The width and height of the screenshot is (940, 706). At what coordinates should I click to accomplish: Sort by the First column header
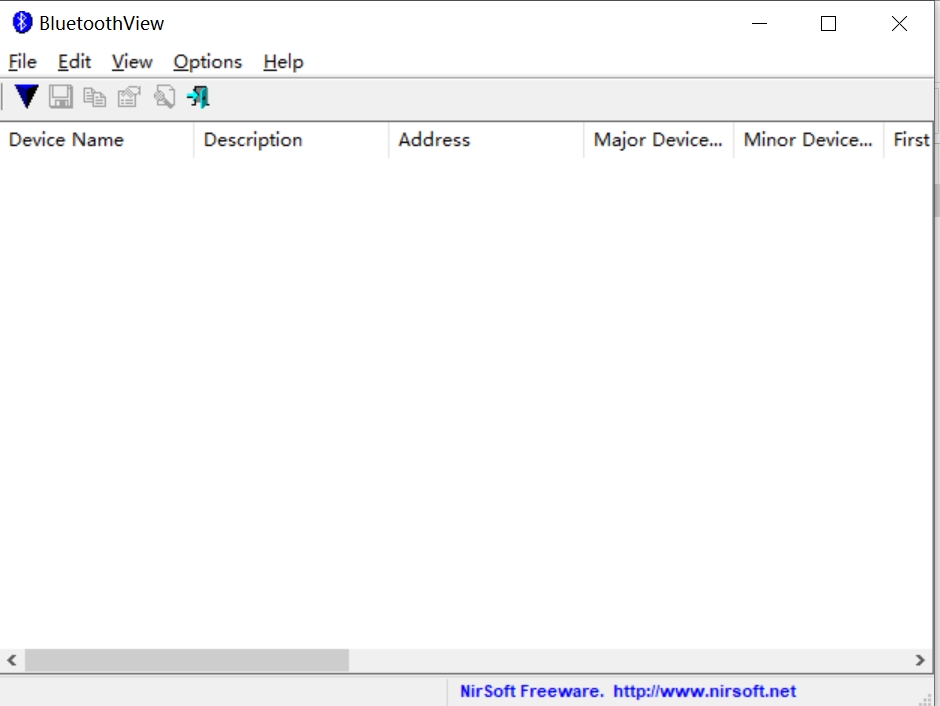(x=908, y=140)
